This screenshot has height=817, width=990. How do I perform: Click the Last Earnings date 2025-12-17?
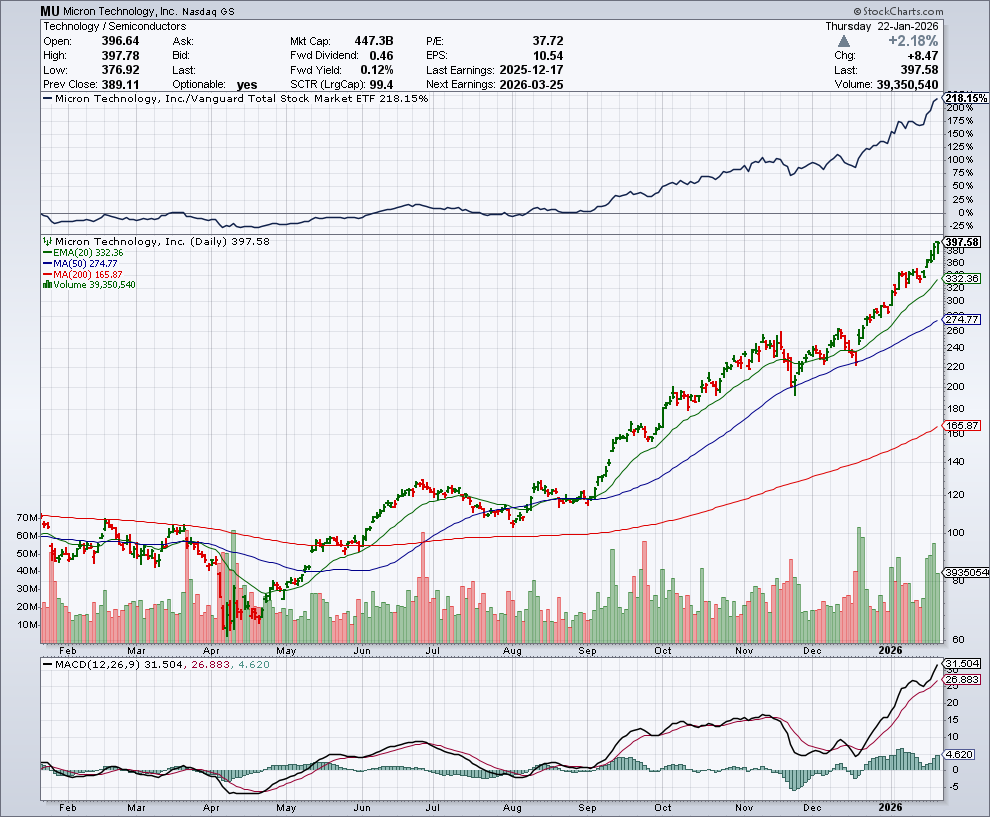[x=531, y=70]
